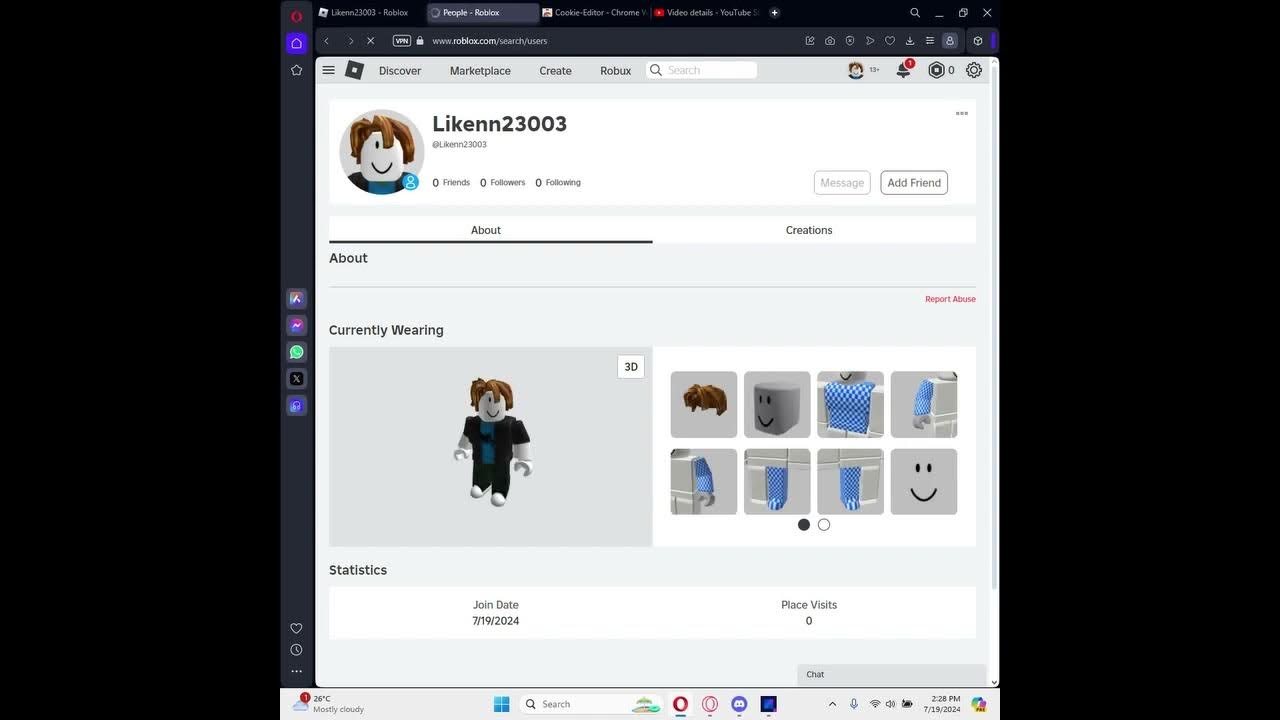The width and height of the screenshot is (1280, 720).
Task: Switch to People - Roblox tab
Action: 483,13
